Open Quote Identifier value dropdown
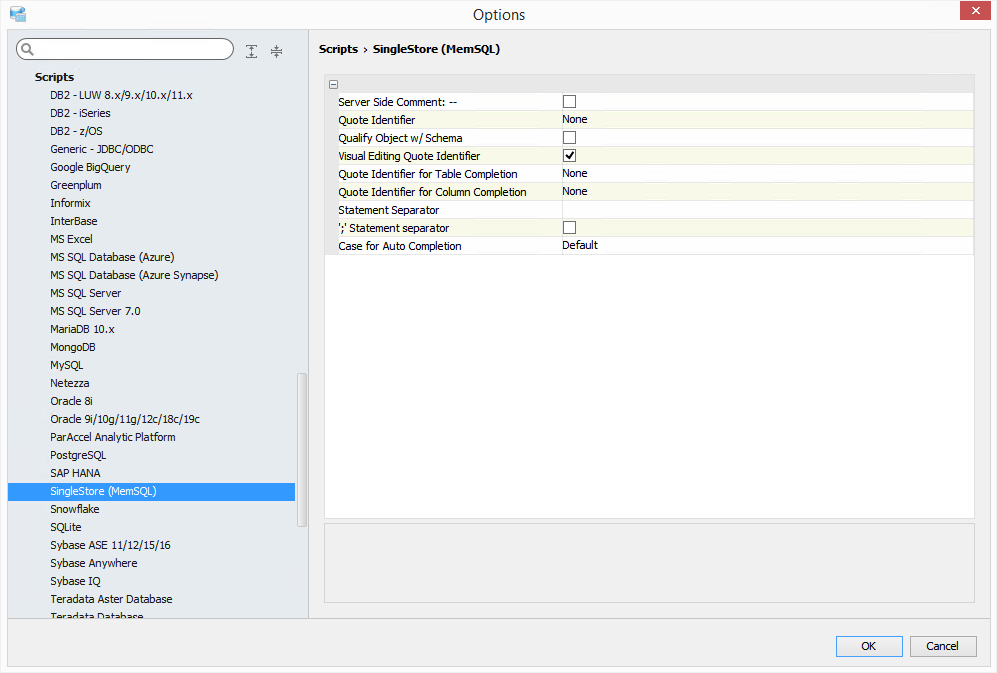Viewport: 997px width, 673px height. pyautogui.click(x=766, y=120)
